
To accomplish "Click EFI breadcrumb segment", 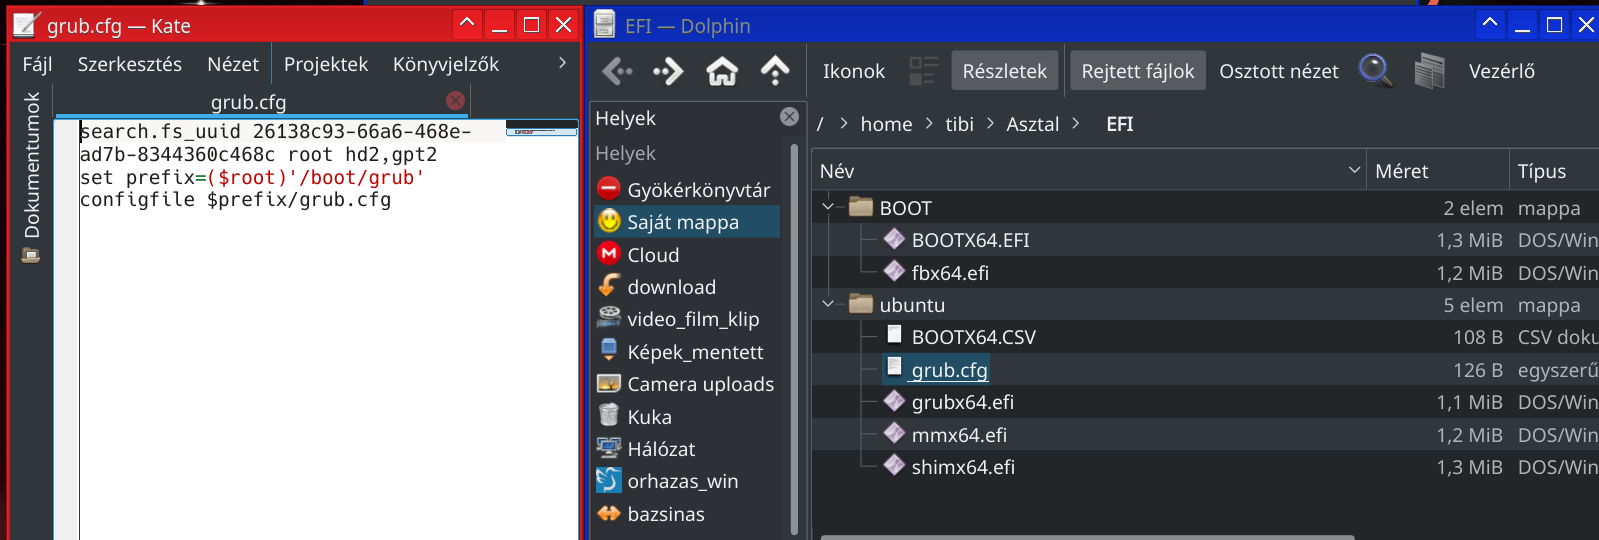I will point(1119,124).
